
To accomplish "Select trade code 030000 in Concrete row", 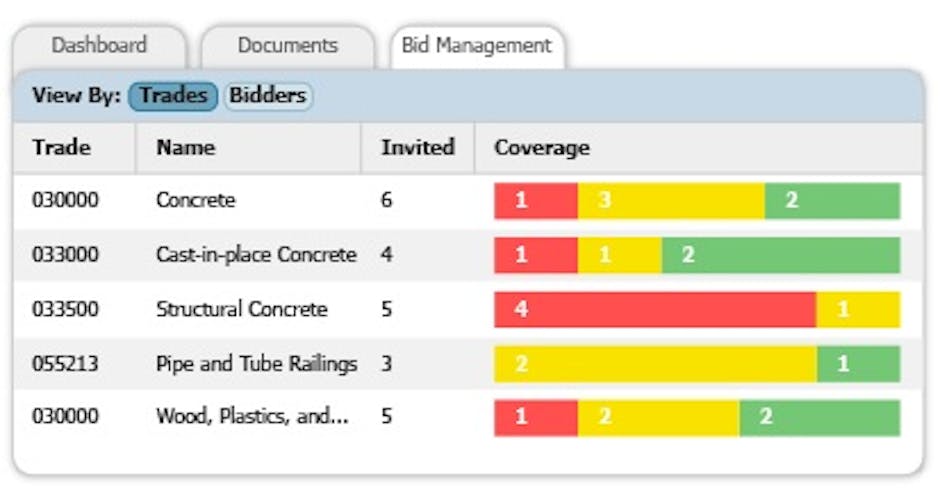I will pos(65,200).
